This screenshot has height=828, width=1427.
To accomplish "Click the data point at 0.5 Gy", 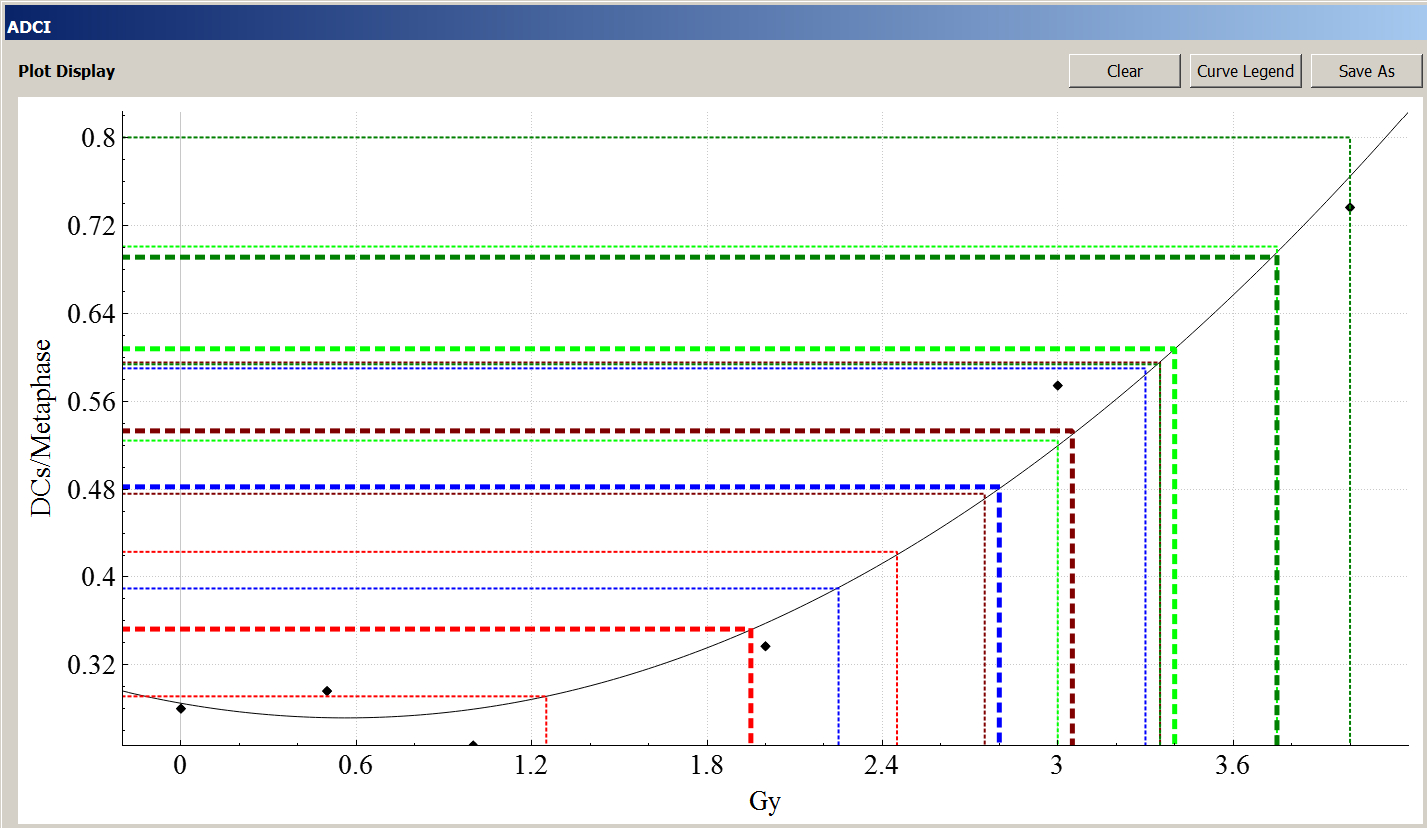I will (327, 691).
